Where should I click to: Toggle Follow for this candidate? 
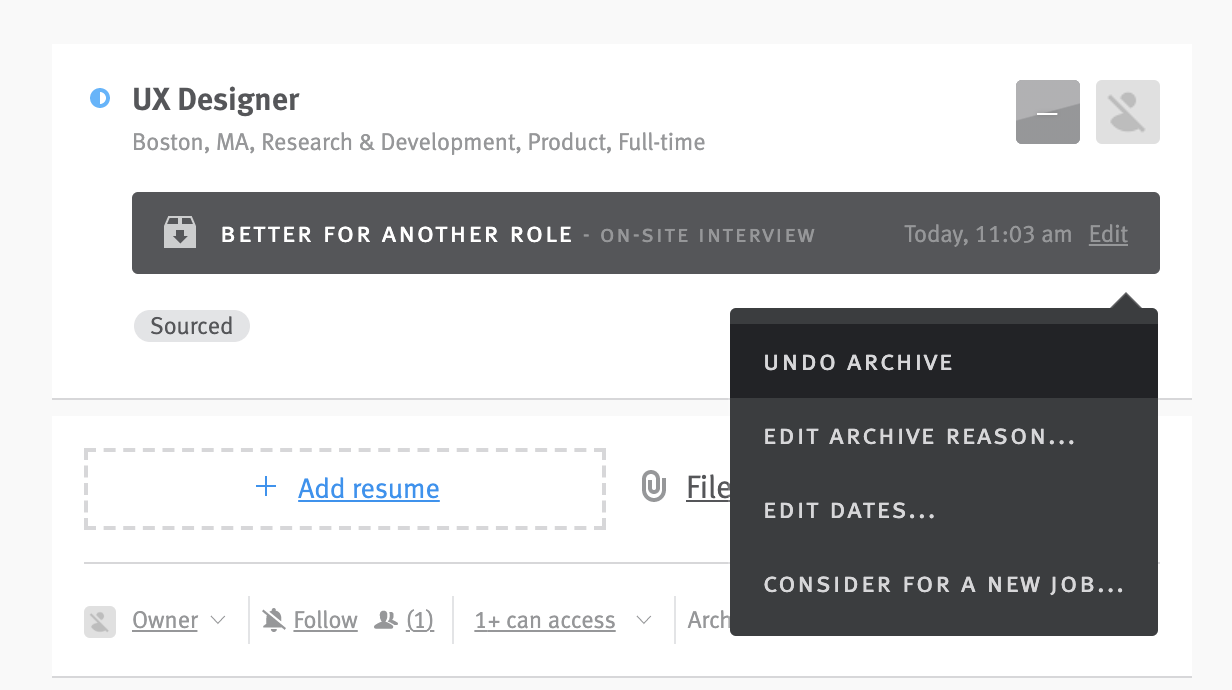coord(325,620)
